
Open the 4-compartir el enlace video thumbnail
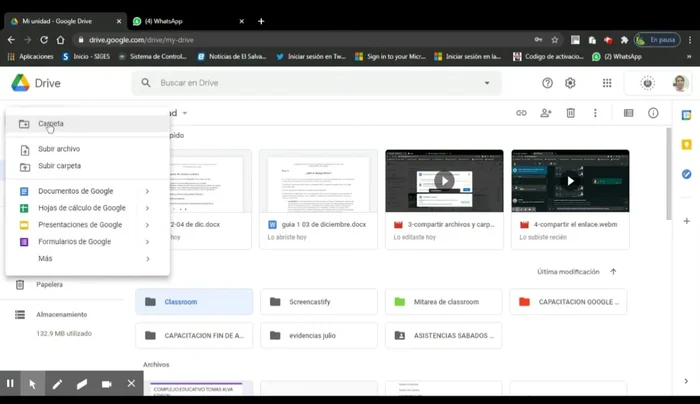570,181
